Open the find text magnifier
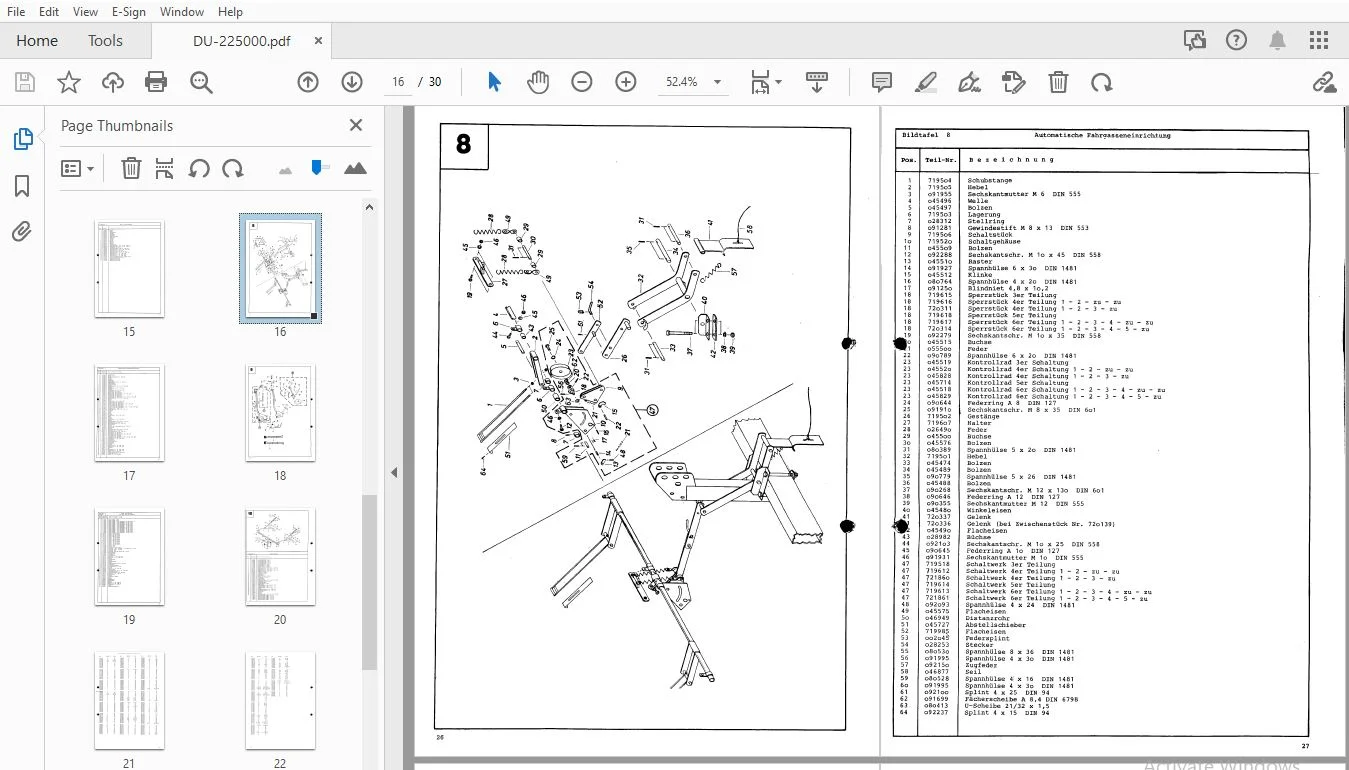Viewport: 1349px width, 770px height. 201,82
